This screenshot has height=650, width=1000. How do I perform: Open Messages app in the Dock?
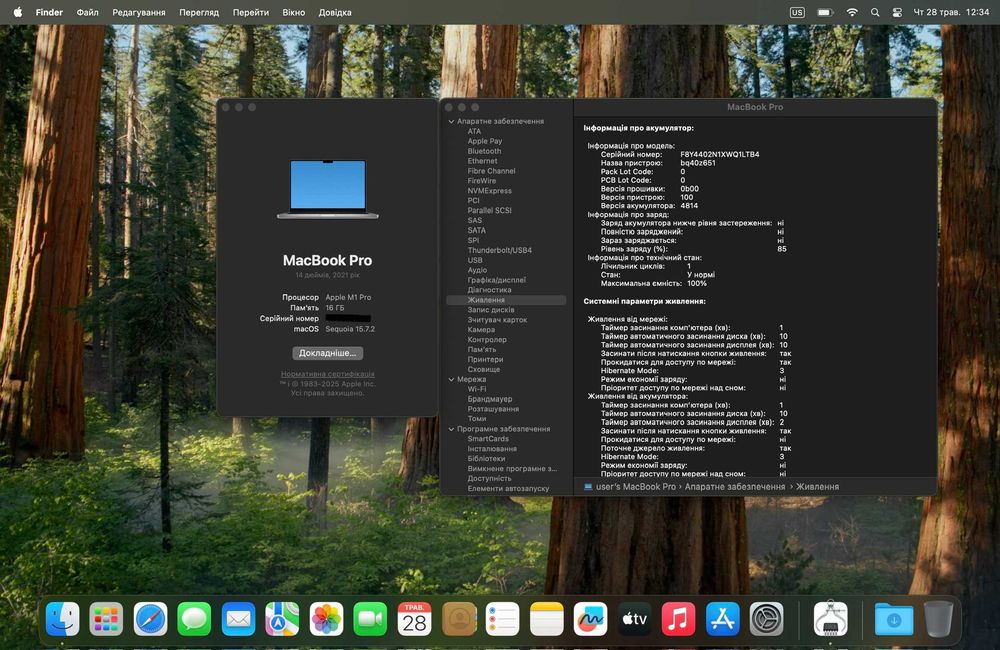(194, 619)
